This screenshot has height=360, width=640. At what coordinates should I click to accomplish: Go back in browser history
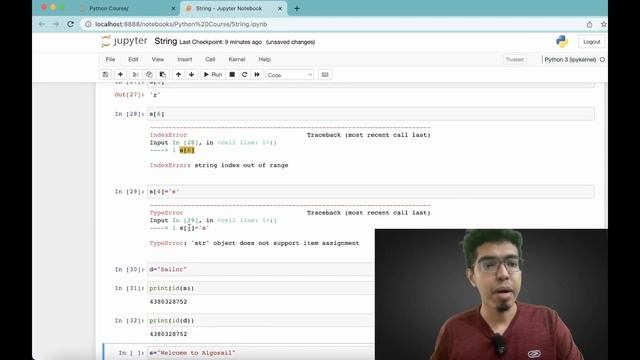[42, 24]
